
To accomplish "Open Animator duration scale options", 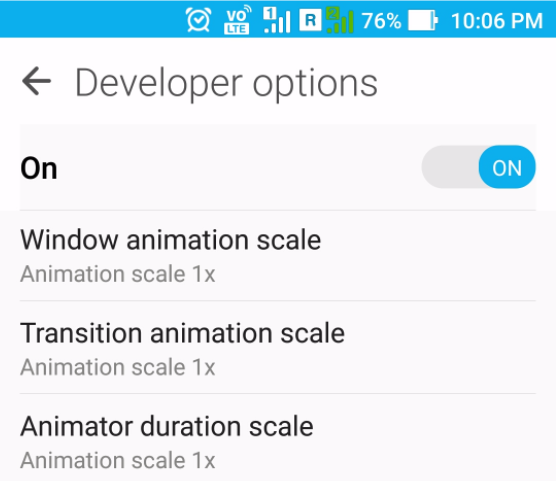I will [x=278, y=438].
